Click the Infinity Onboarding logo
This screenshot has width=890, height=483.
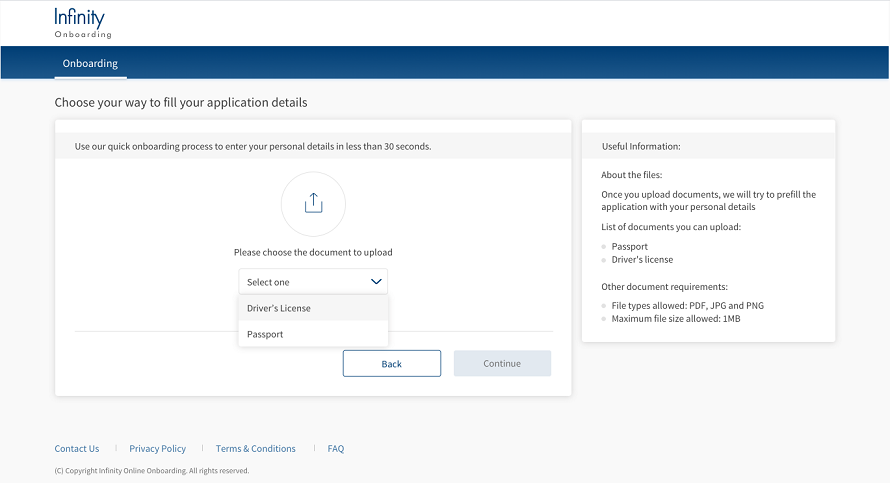83,22
